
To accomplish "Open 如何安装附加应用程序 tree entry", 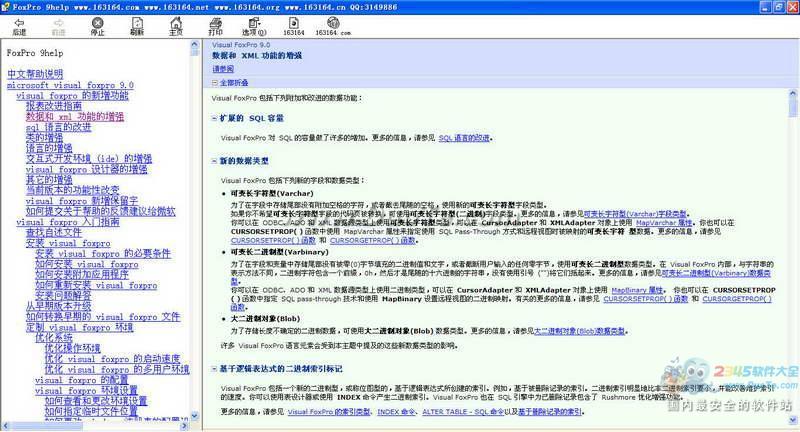I will (82, 274).
